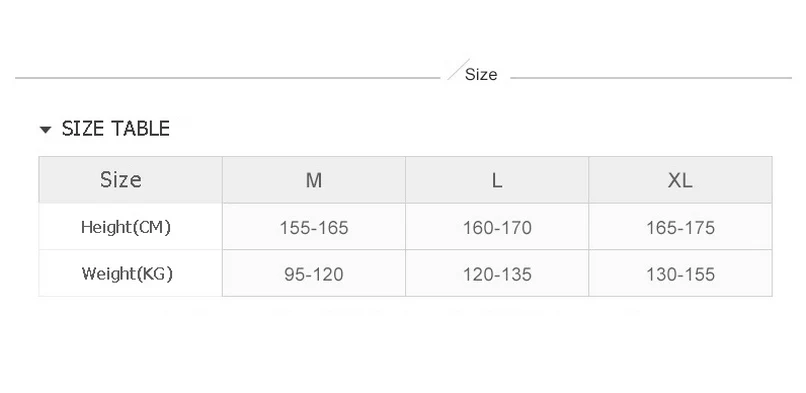Click the Size column header cell
Screen dimensions: 806x393
[131, 180]
